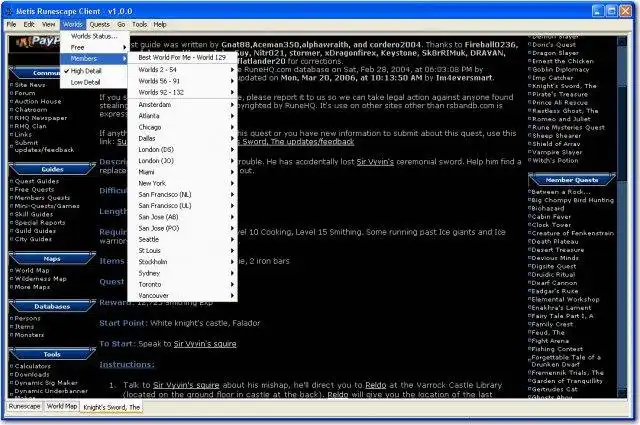Viewport: 640px width, 425px height.
Task: Follow the Reldo link in step one
Action: (376, 385)
